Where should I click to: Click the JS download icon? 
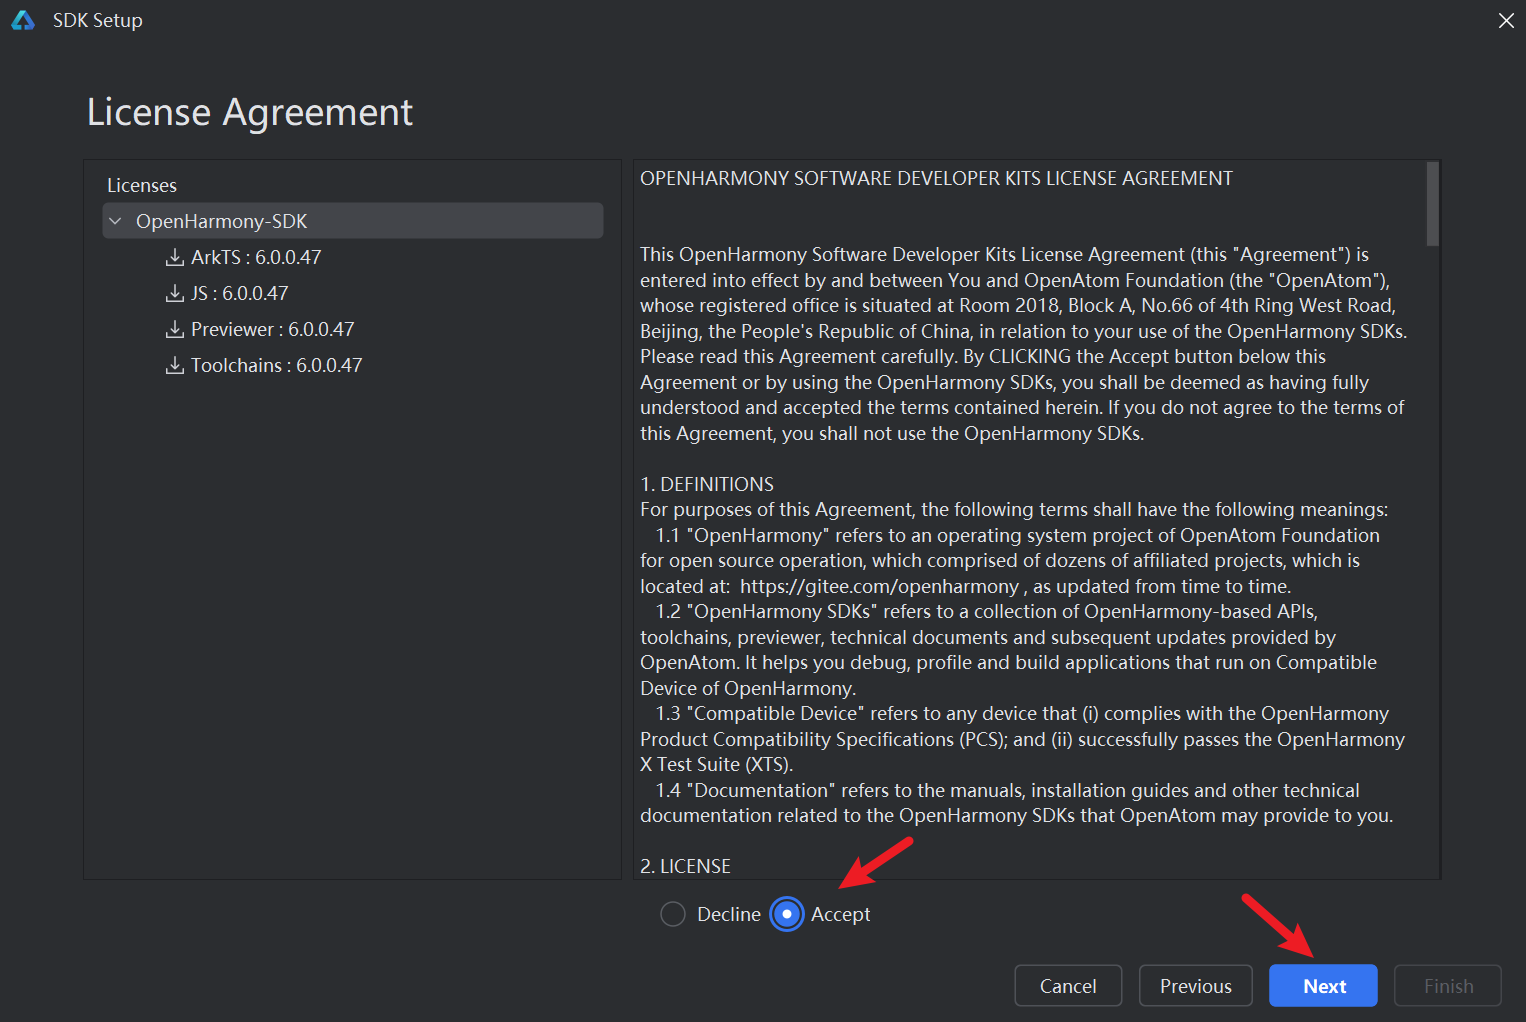175,293
